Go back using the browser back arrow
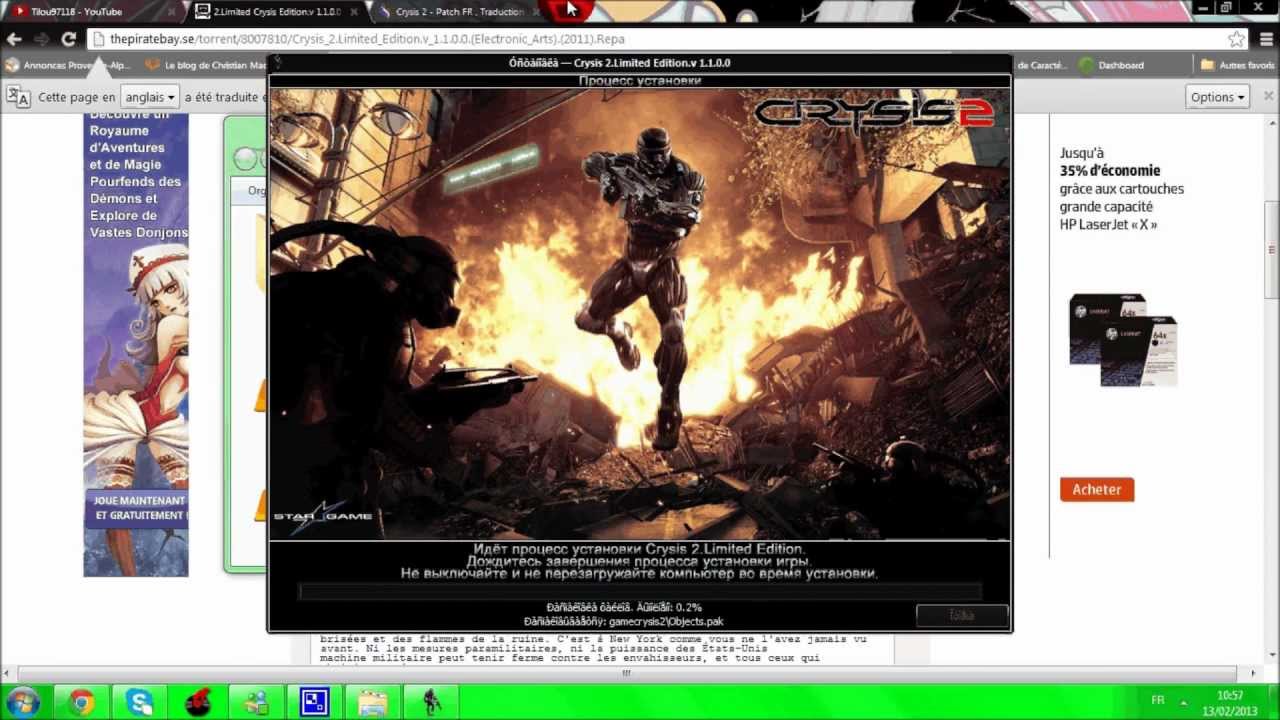Image resolution: width=1280 pixels, height=720 pixels. 14,39
